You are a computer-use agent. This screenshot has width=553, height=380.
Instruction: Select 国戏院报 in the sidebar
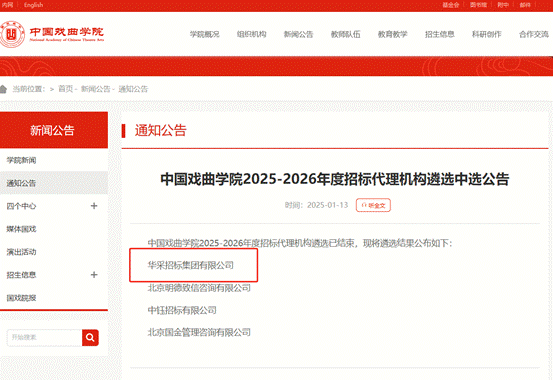(x=21, y=298)
